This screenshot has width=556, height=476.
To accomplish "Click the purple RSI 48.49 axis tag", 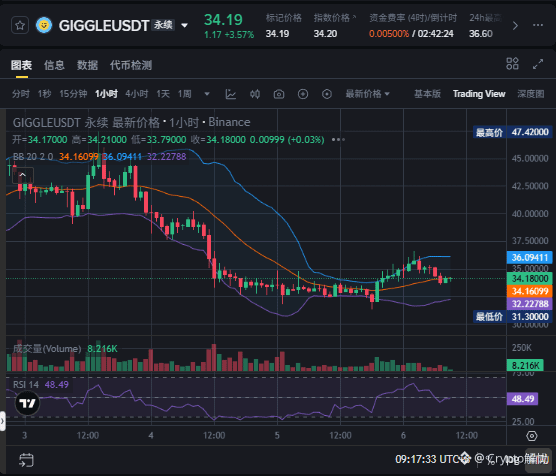I will point(523,399).
